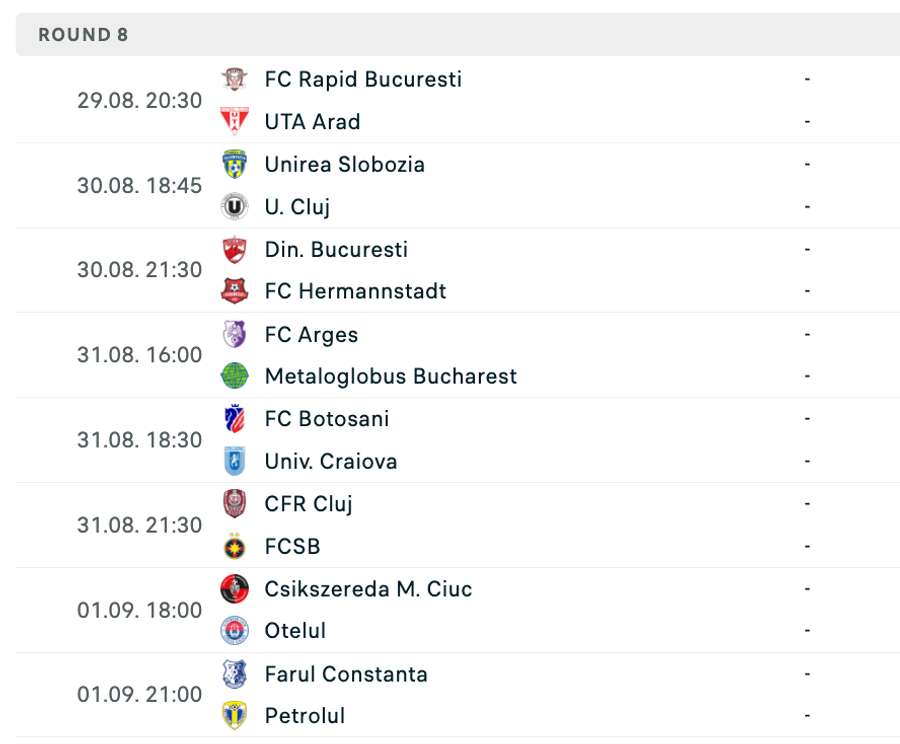Click the U. Cluj team badge

(x=234, y=206)
